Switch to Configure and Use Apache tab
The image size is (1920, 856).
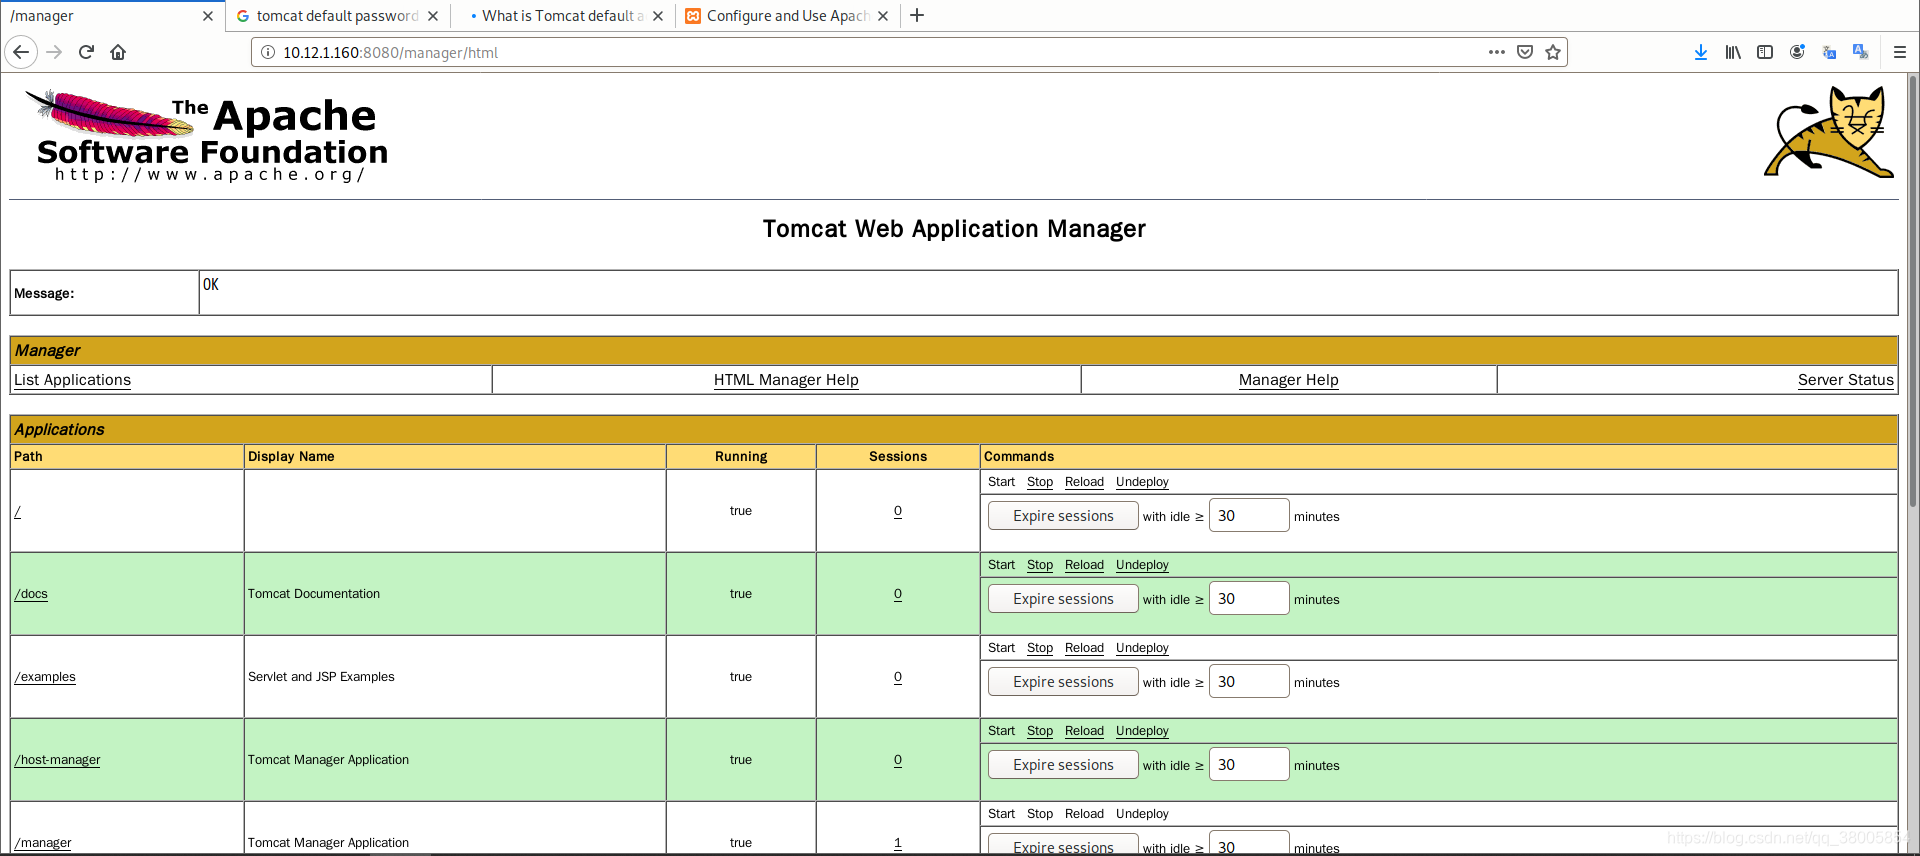[787, 16]
